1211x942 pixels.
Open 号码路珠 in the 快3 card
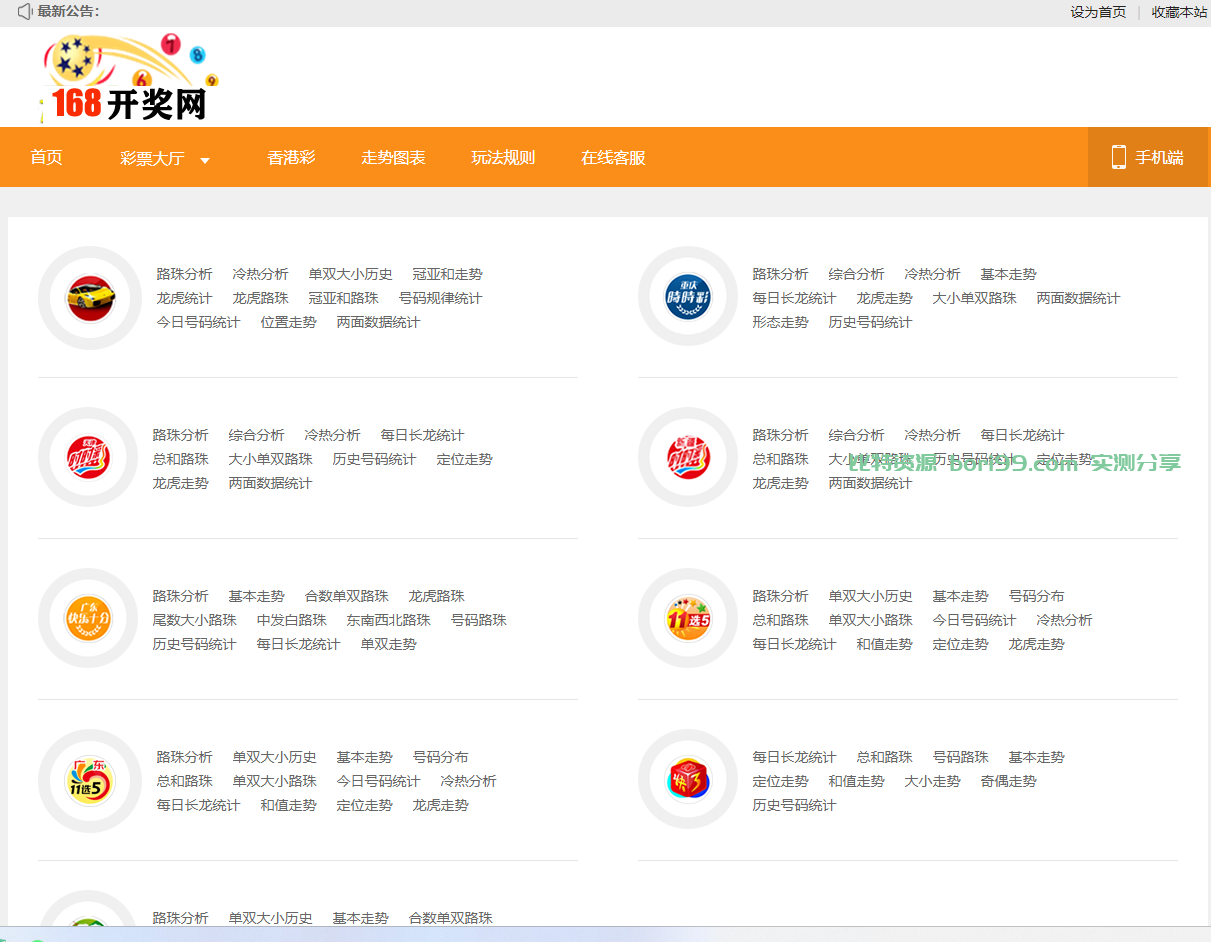click(x=960, y=757)
